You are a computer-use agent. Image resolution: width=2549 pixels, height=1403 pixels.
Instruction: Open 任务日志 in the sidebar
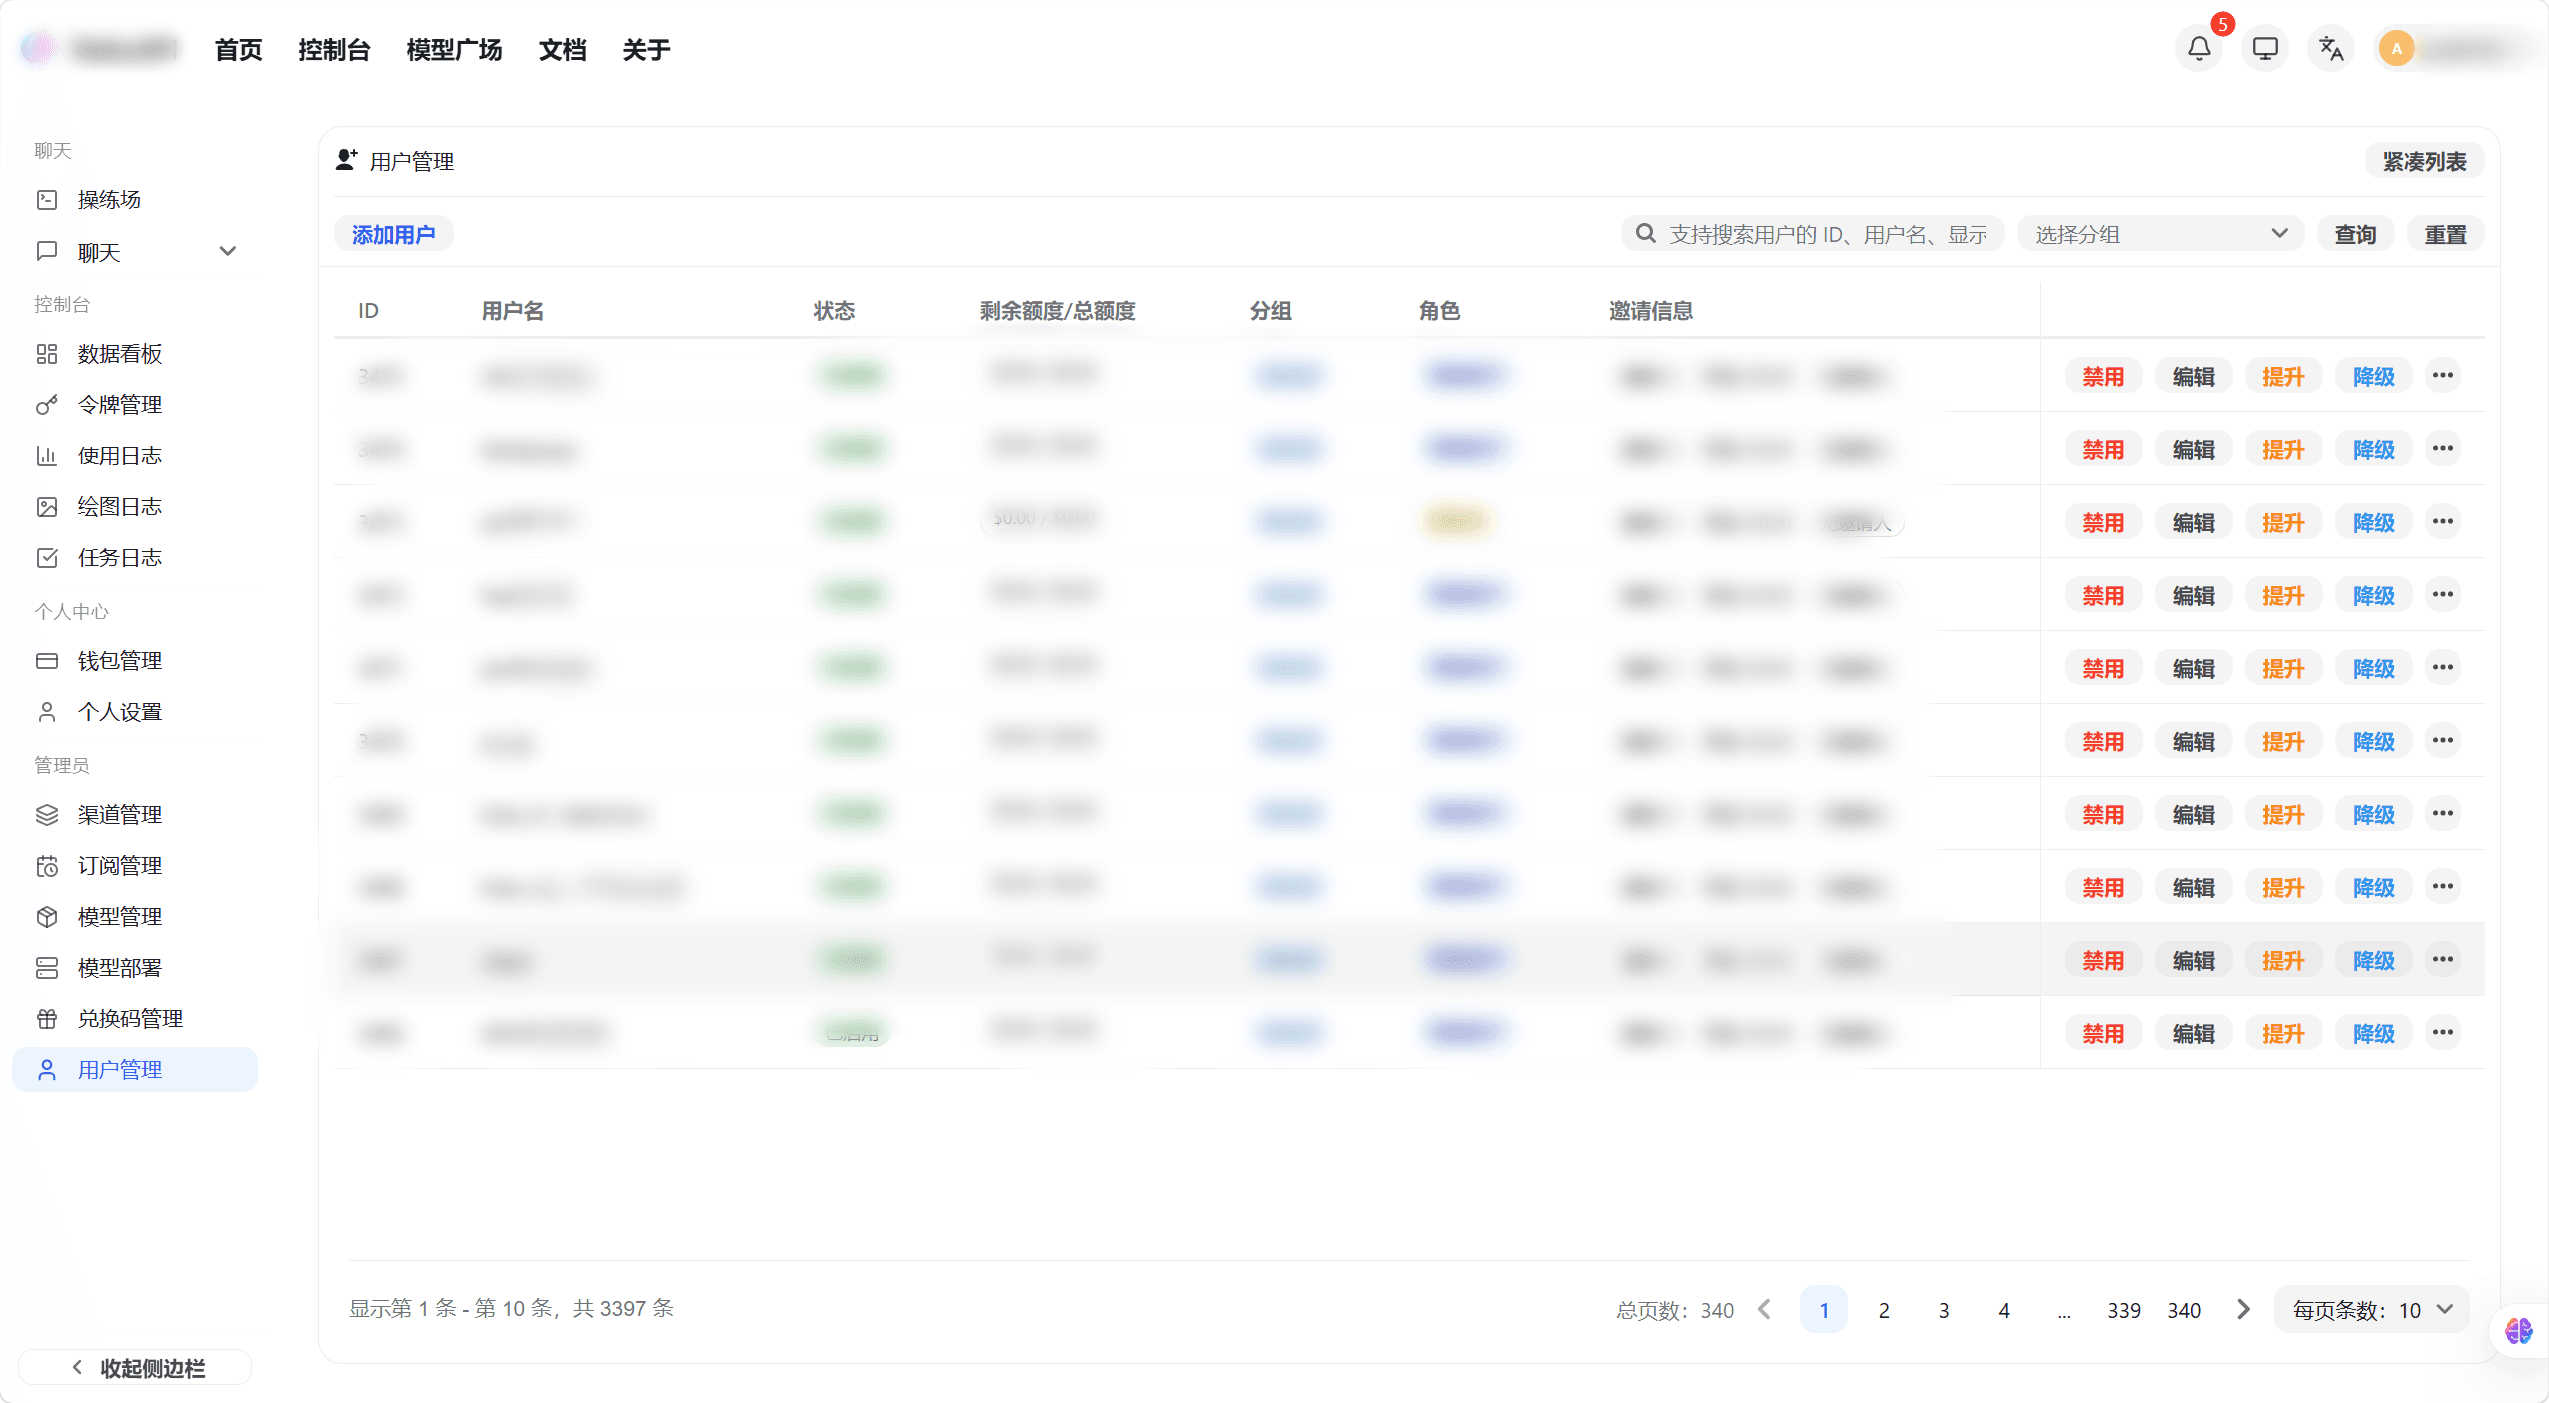coord(119,557)
